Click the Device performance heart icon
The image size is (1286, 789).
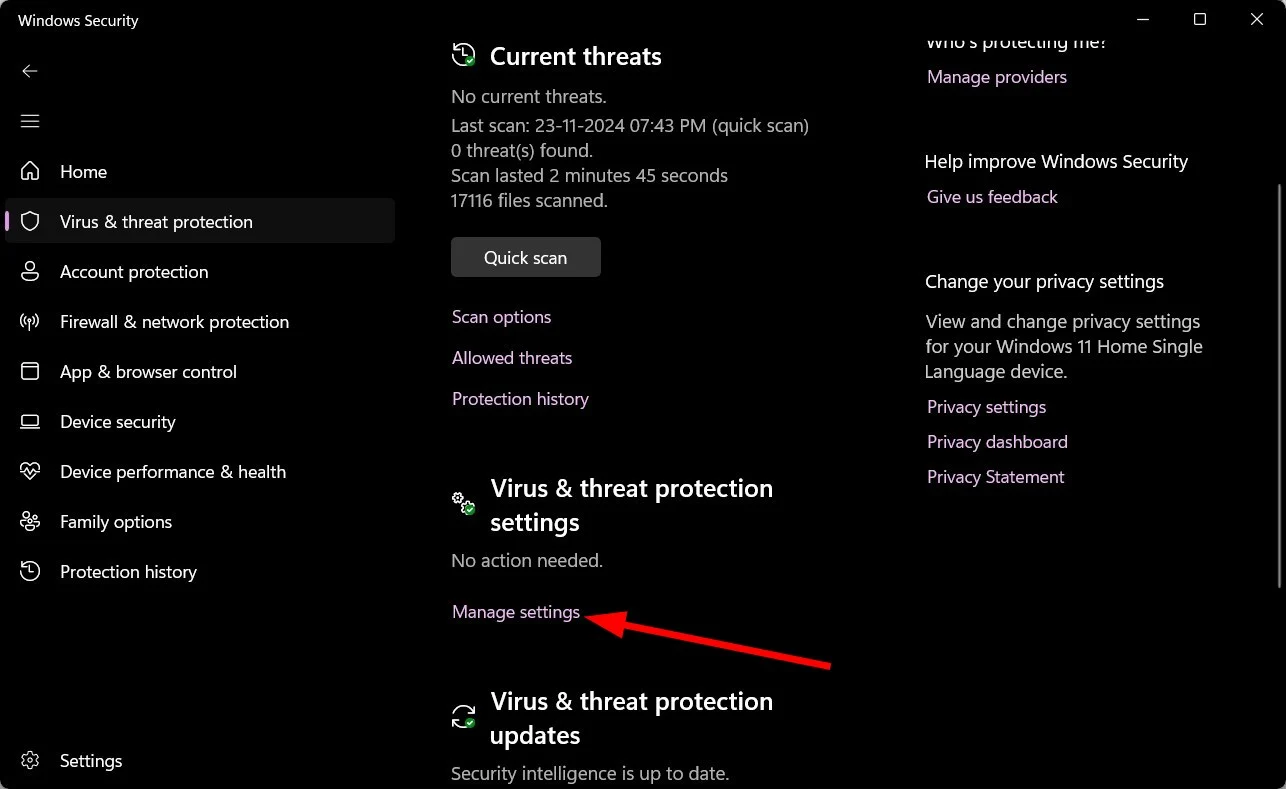point(31,471)
